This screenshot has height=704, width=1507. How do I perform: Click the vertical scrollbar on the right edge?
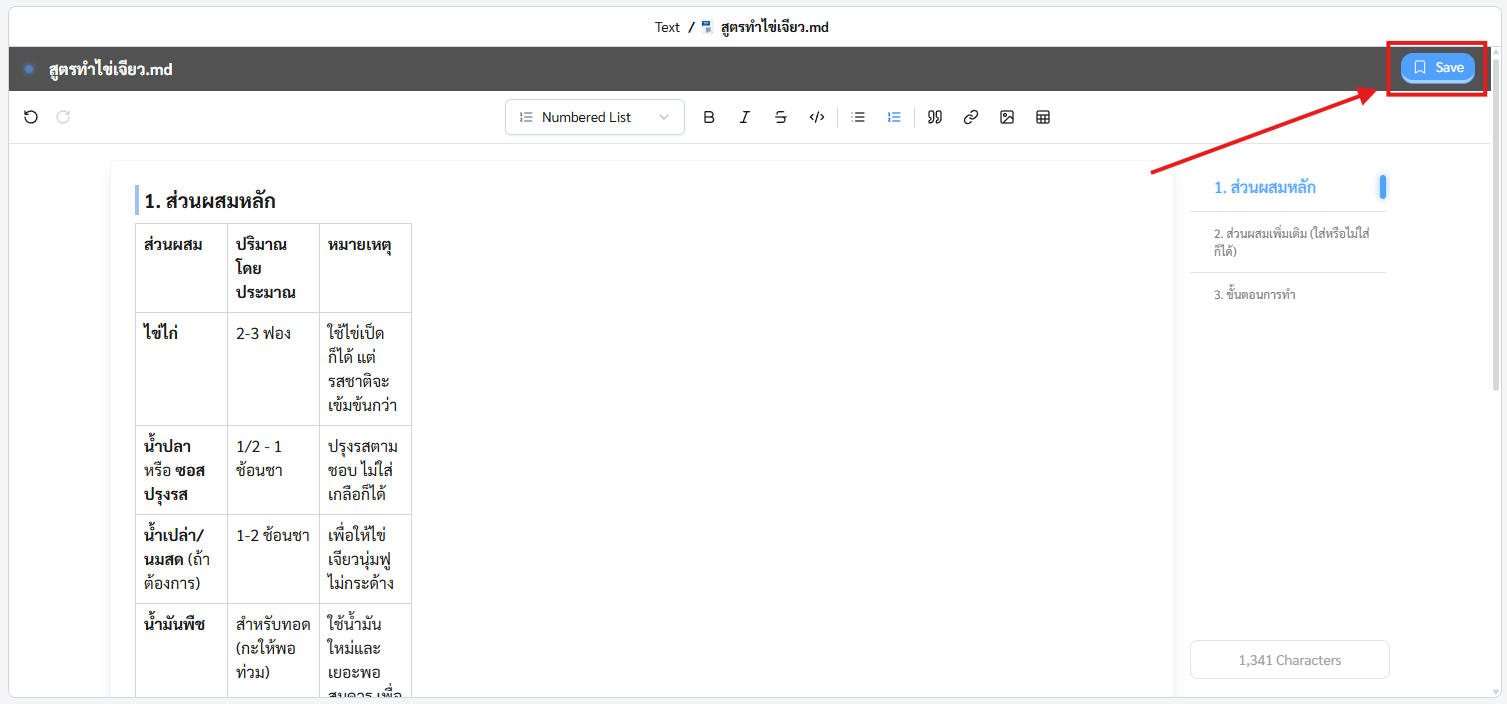coord(1496,220)
